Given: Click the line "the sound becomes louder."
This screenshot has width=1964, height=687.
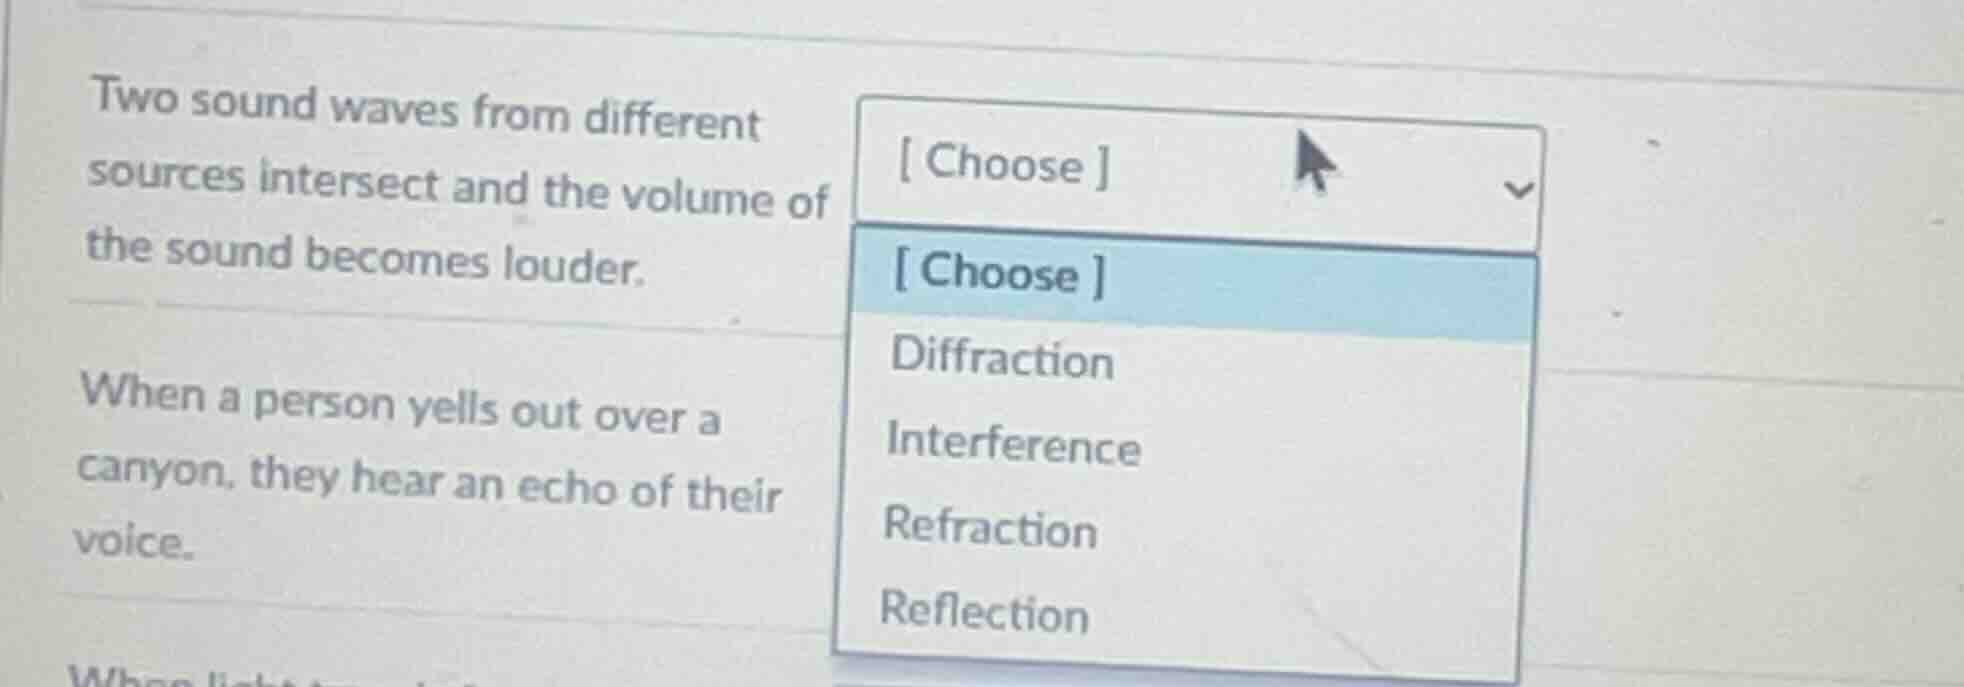Looking at the screenshot, I should tap(364, 257).
